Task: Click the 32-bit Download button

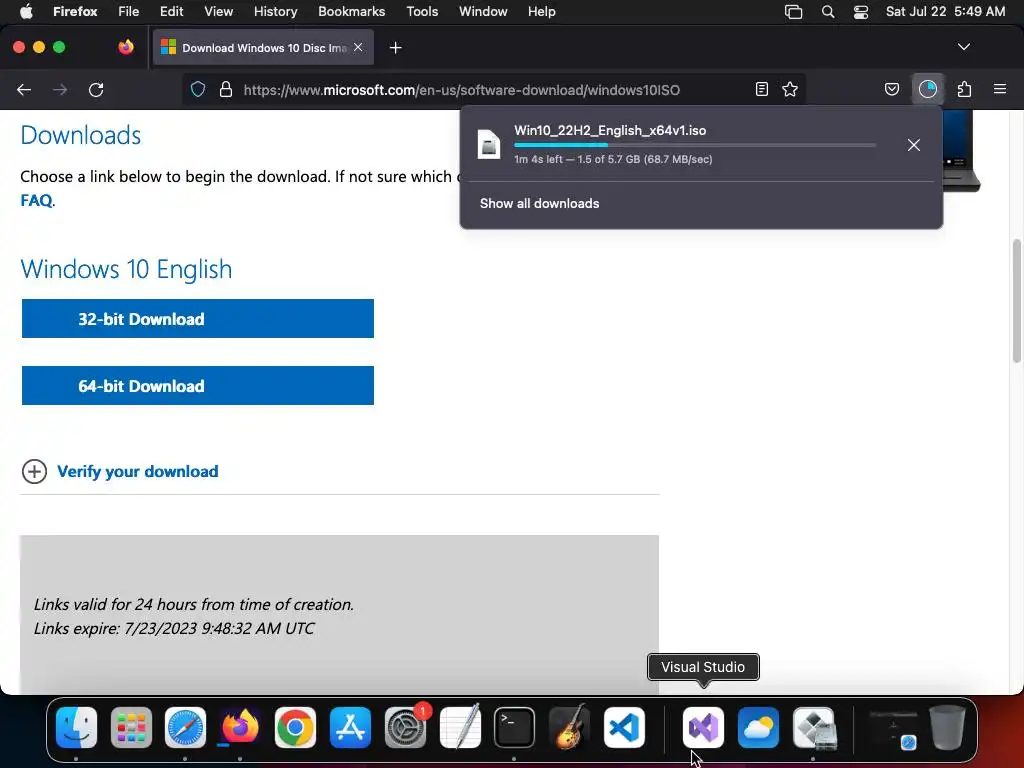Action: [x=198, y=319]
